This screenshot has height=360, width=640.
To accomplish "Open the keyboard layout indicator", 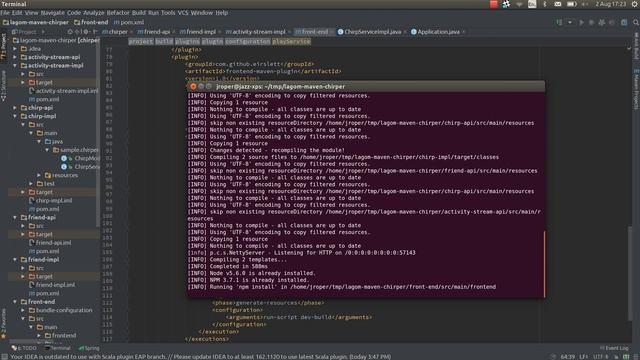I will point(532,4).
